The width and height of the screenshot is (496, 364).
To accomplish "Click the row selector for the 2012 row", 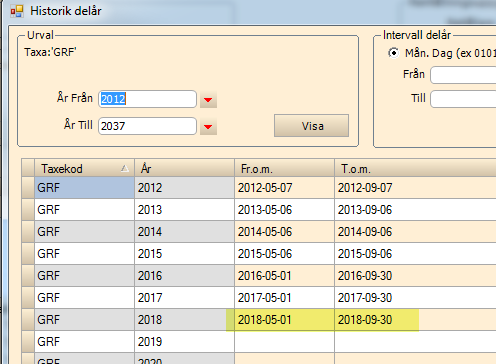I will point(28,188).
